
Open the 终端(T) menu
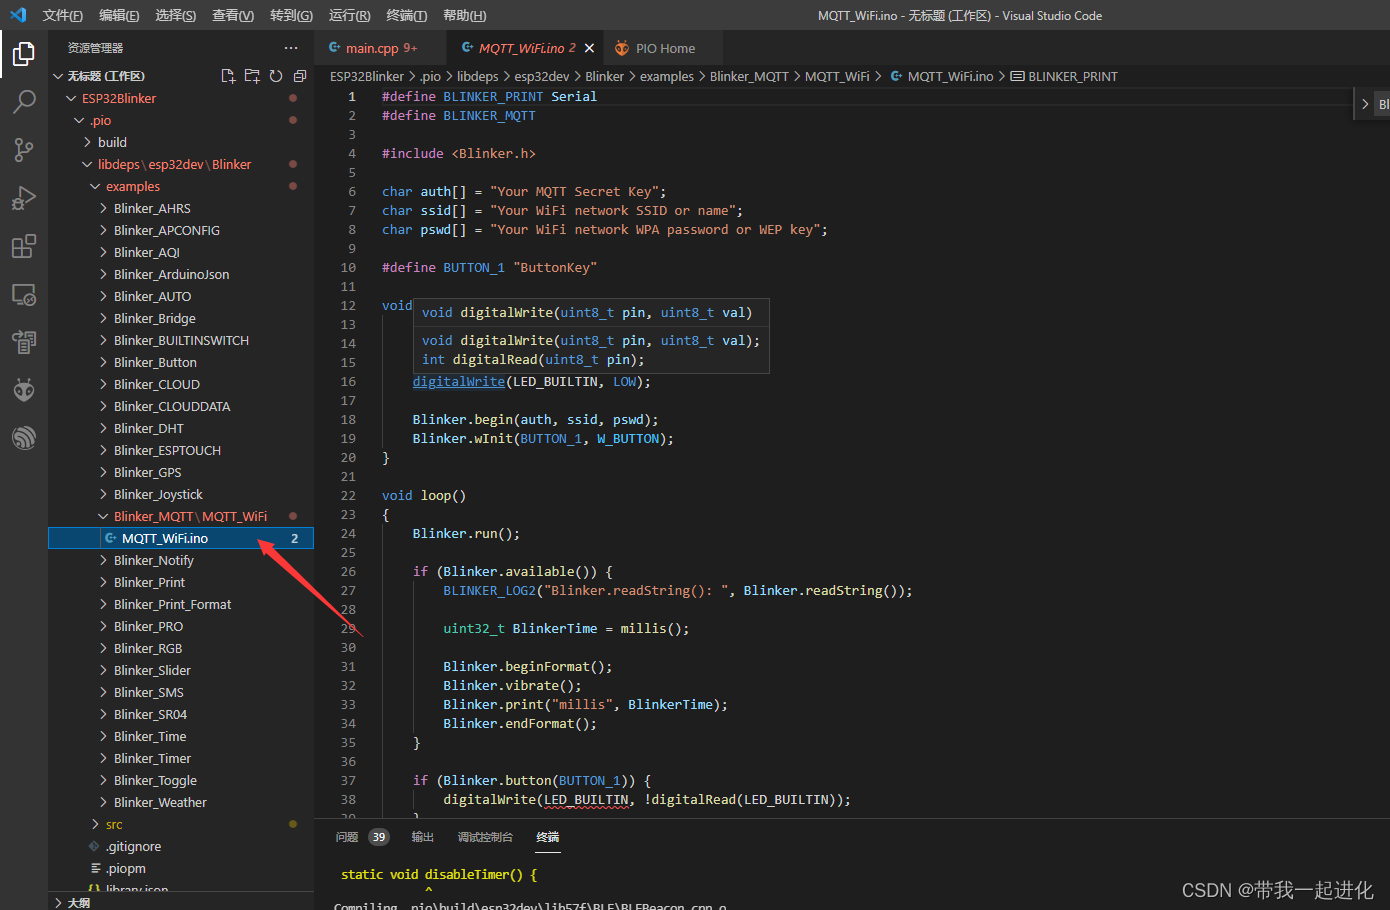click(406, 15)
